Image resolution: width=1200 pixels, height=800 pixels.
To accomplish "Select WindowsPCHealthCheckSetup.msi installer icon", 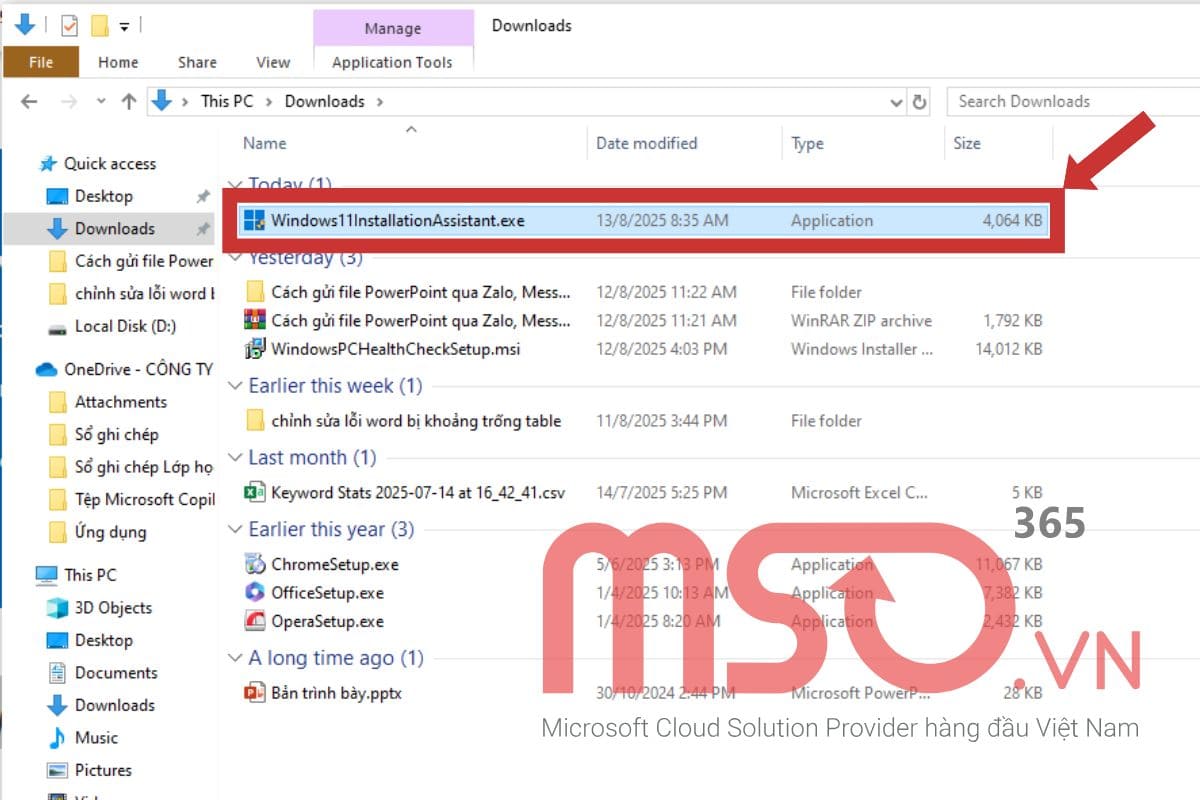I will pos(254,349).
